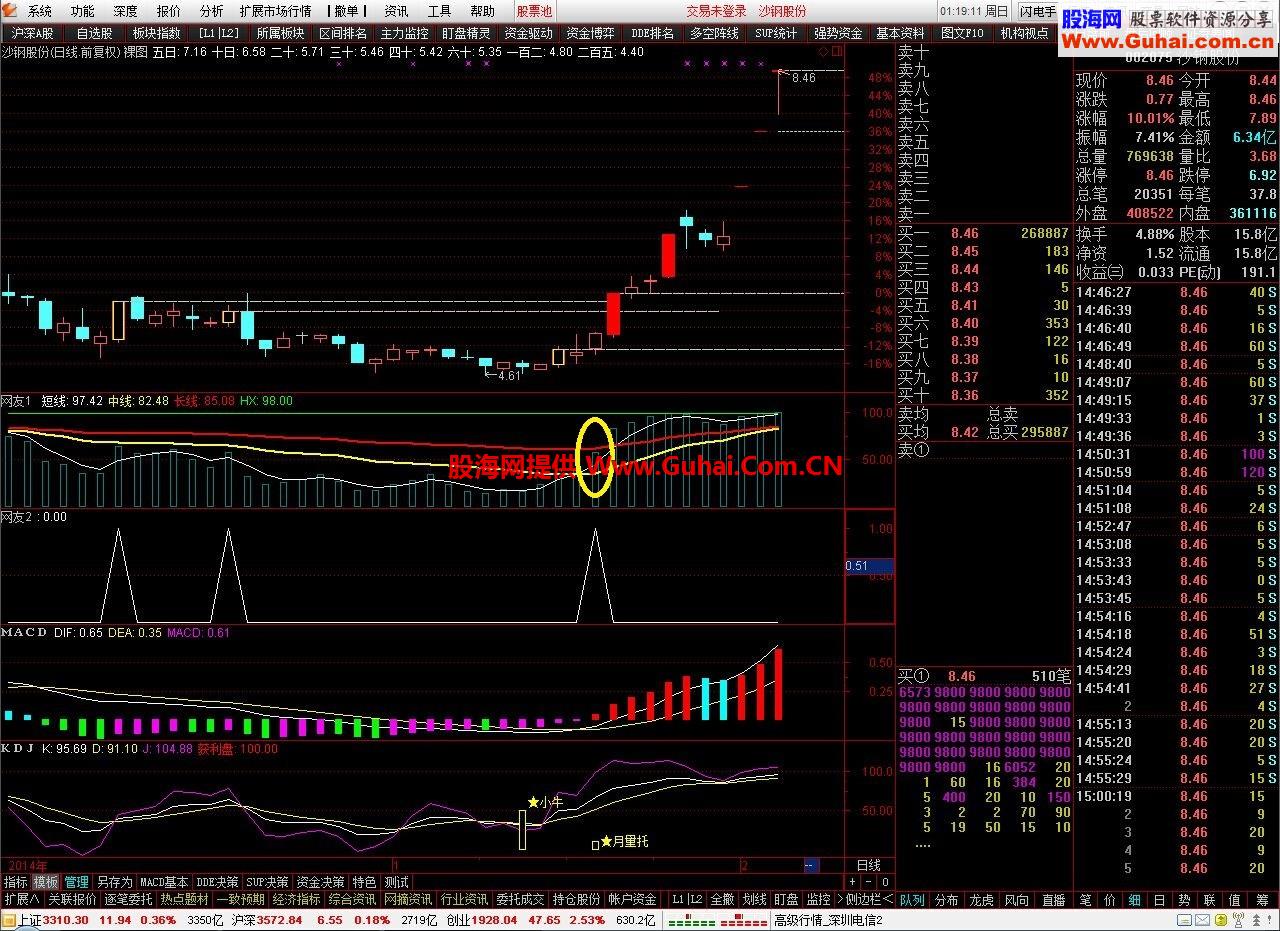Viewport: 1280px width, 931px height.
Task: Zoom in the chart with the + button
Action: coord(852,882)
